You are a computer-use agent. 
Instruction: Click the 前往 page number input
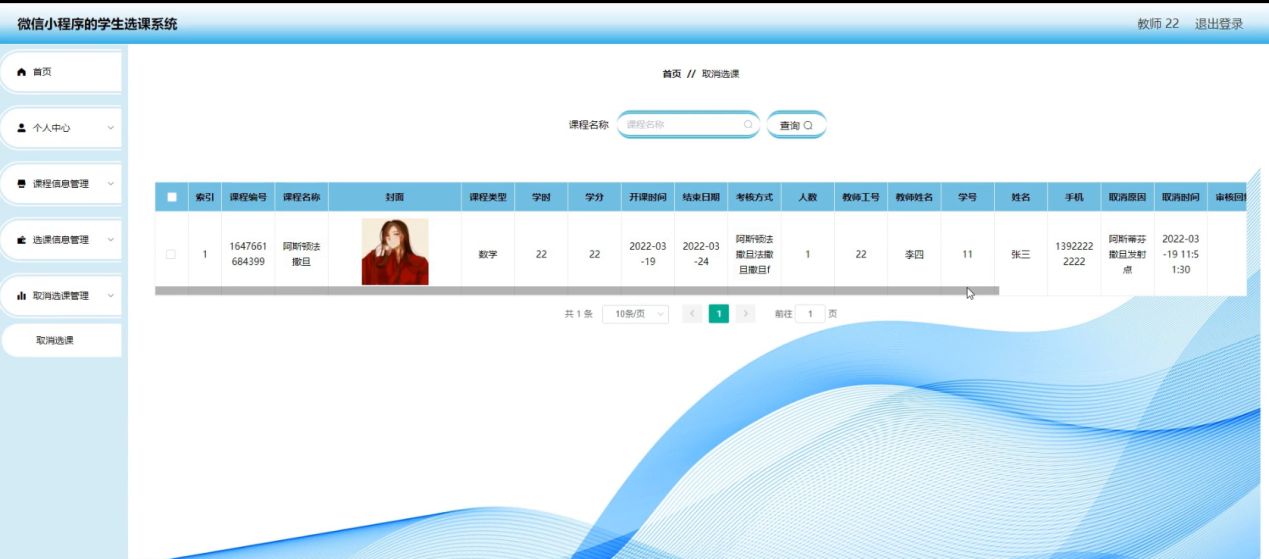(810, 314)
